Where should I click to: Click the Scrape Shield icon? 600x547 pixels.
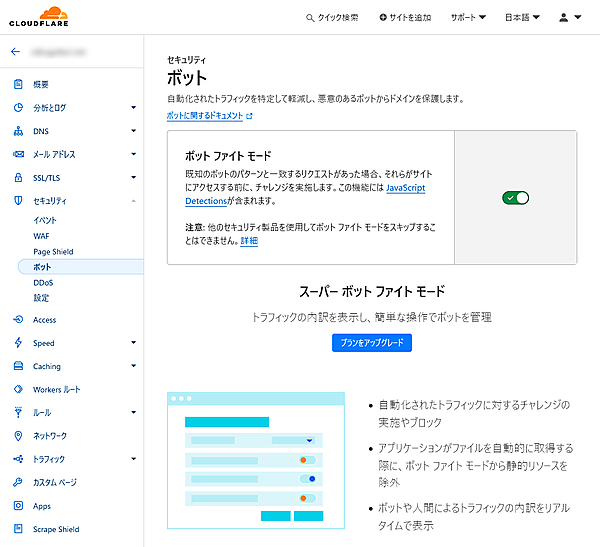18,529
